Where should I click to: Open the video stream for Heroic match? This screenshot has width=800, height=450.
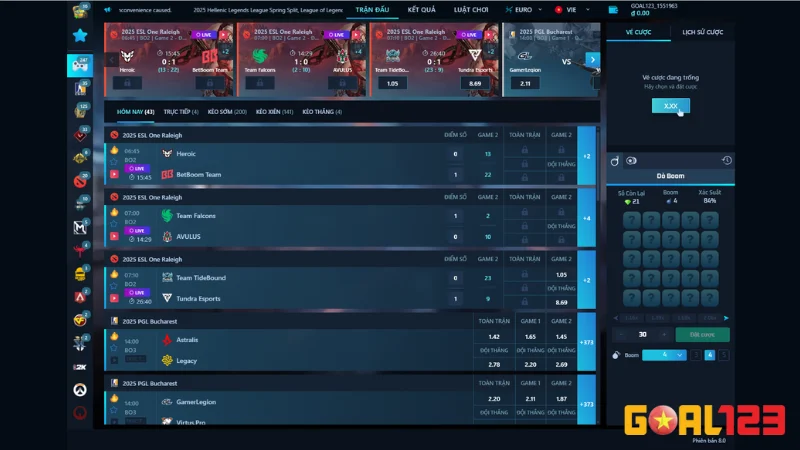pyautogui.click(x=114, y=174)
